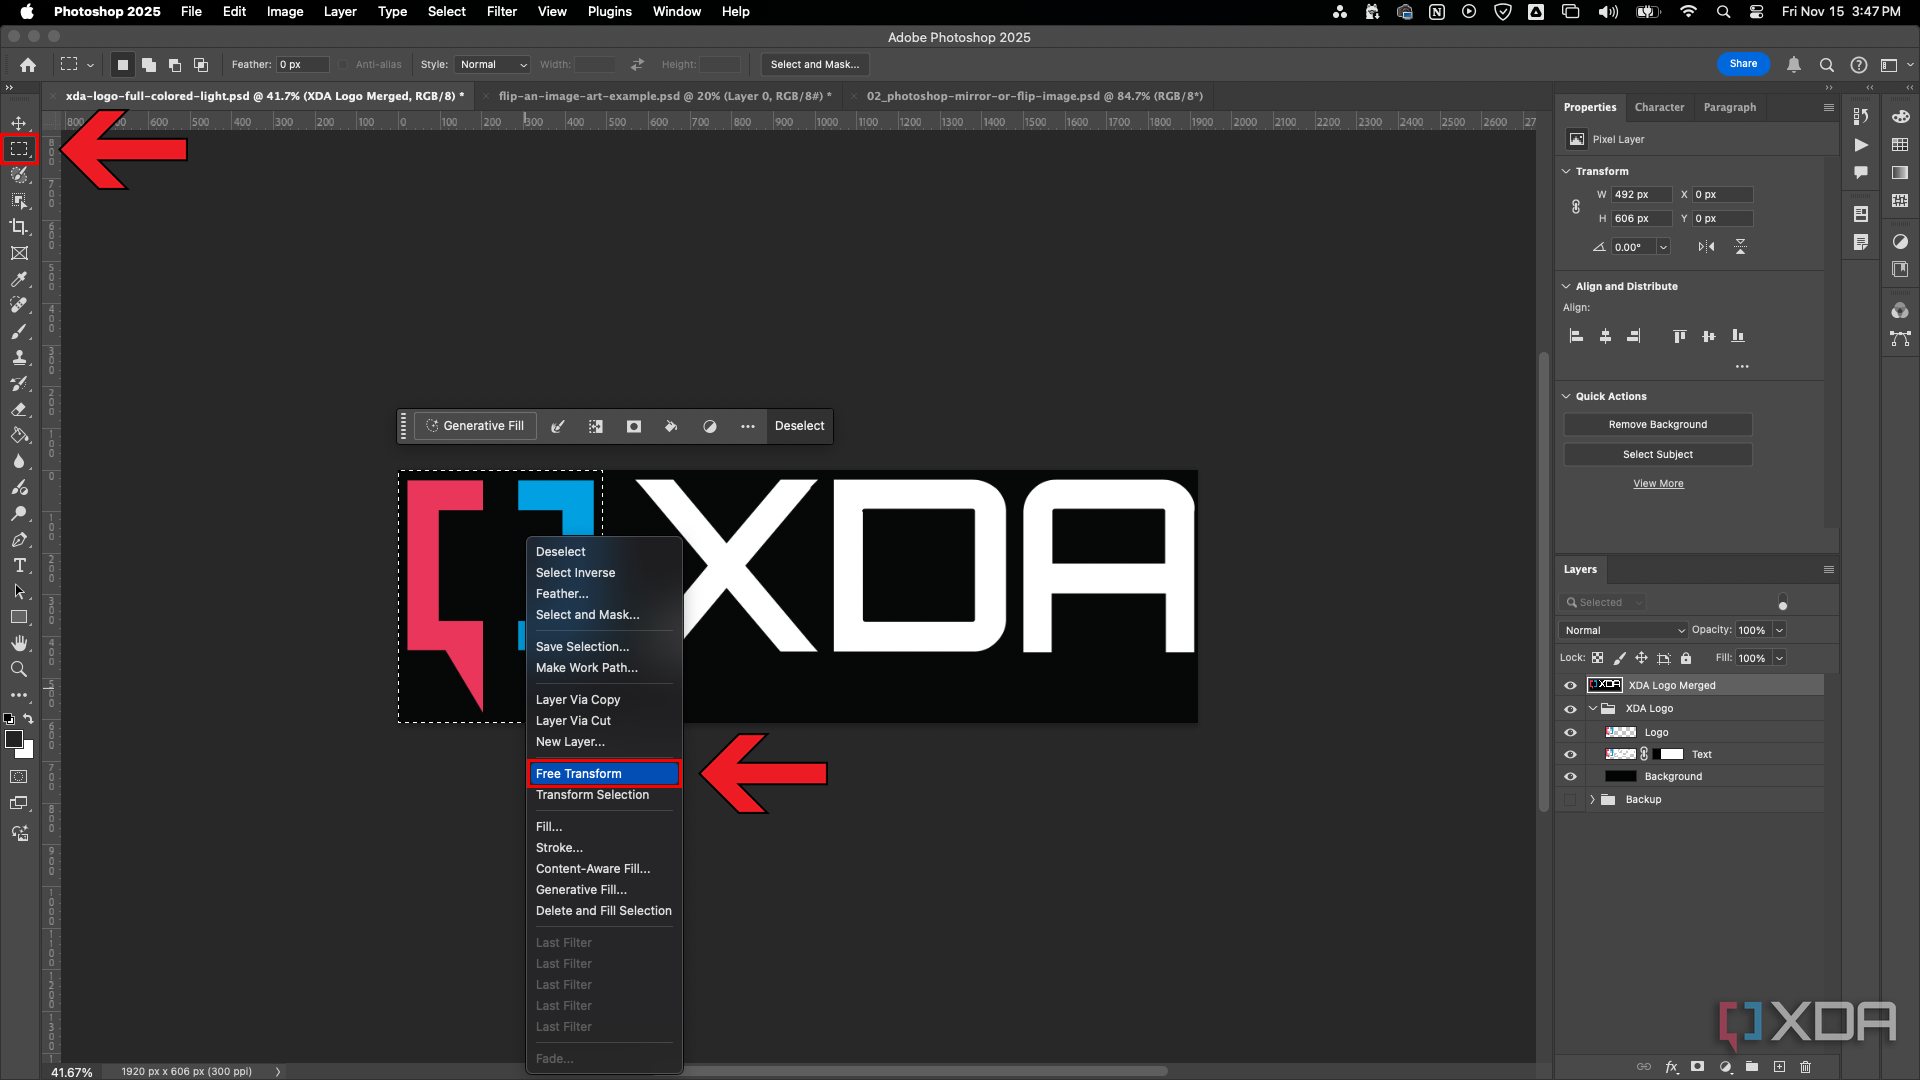The width and height of the screenshot is (1920, 1080).
Task: Select the Zoom tool
Action: coord(18,669)
